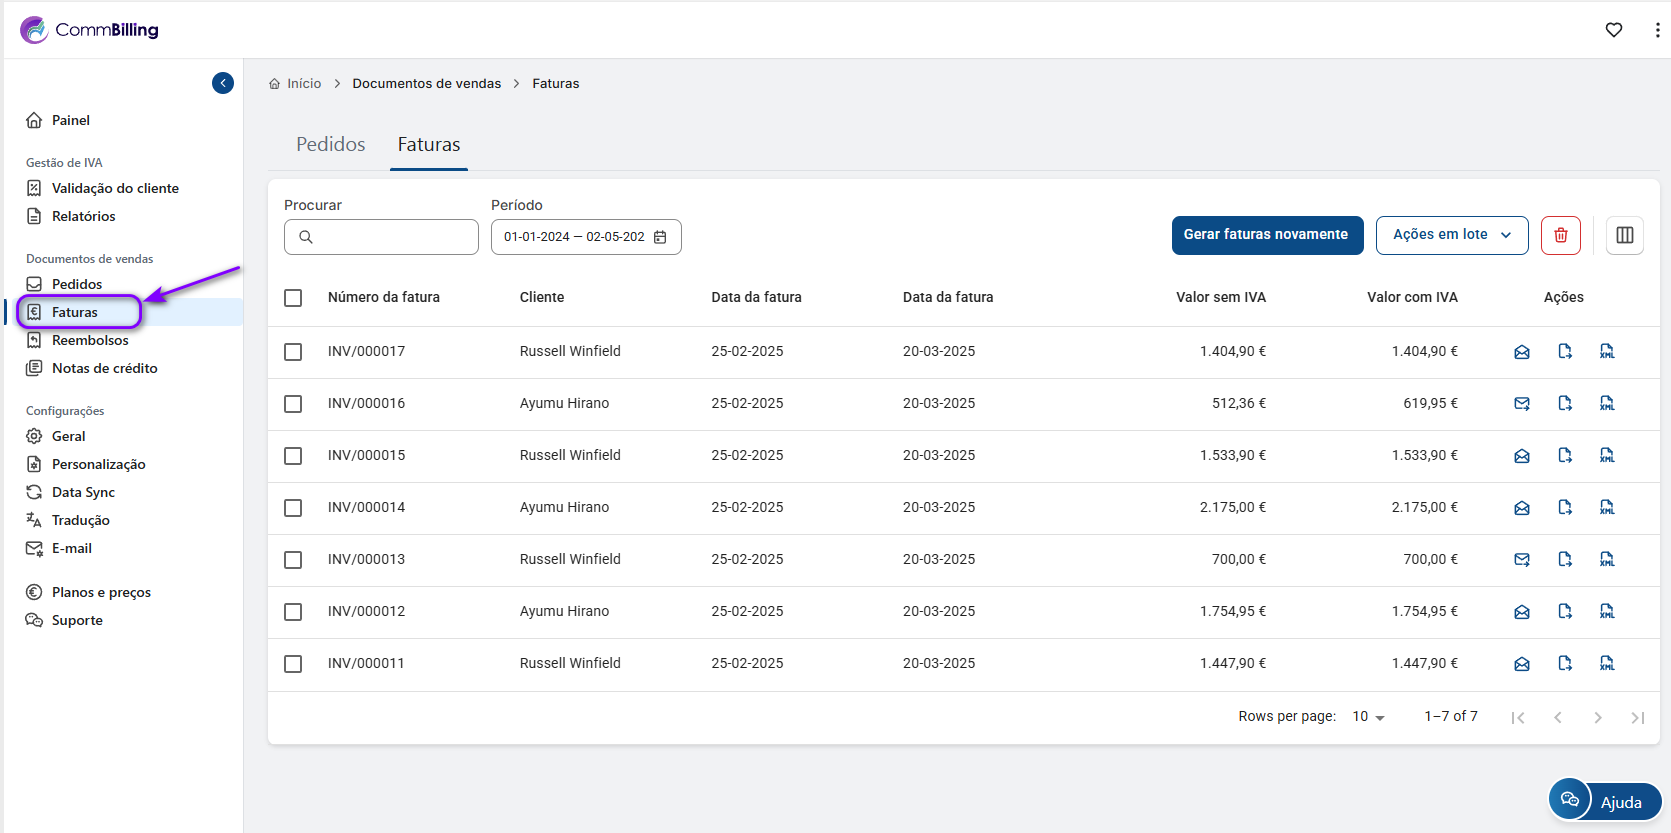Collapse the sidebar with the arrow button
Screen dimensions: 1671x833
click(223, 83)
